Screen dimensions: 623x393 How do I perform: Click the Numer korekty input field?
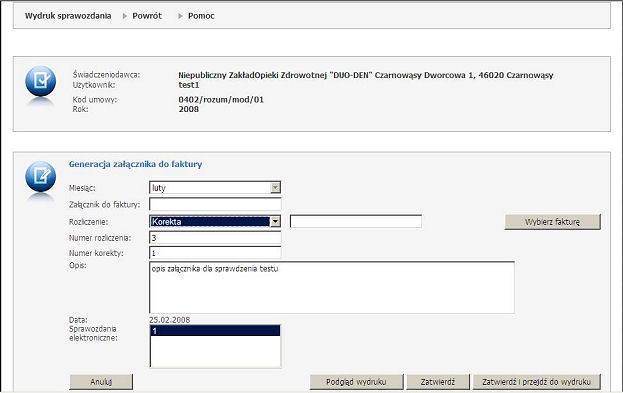[215, 253]
